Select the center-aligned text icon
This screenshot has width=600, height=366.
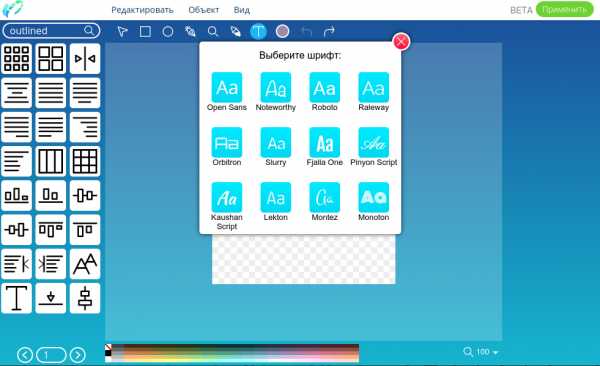(x=16, y=93)
